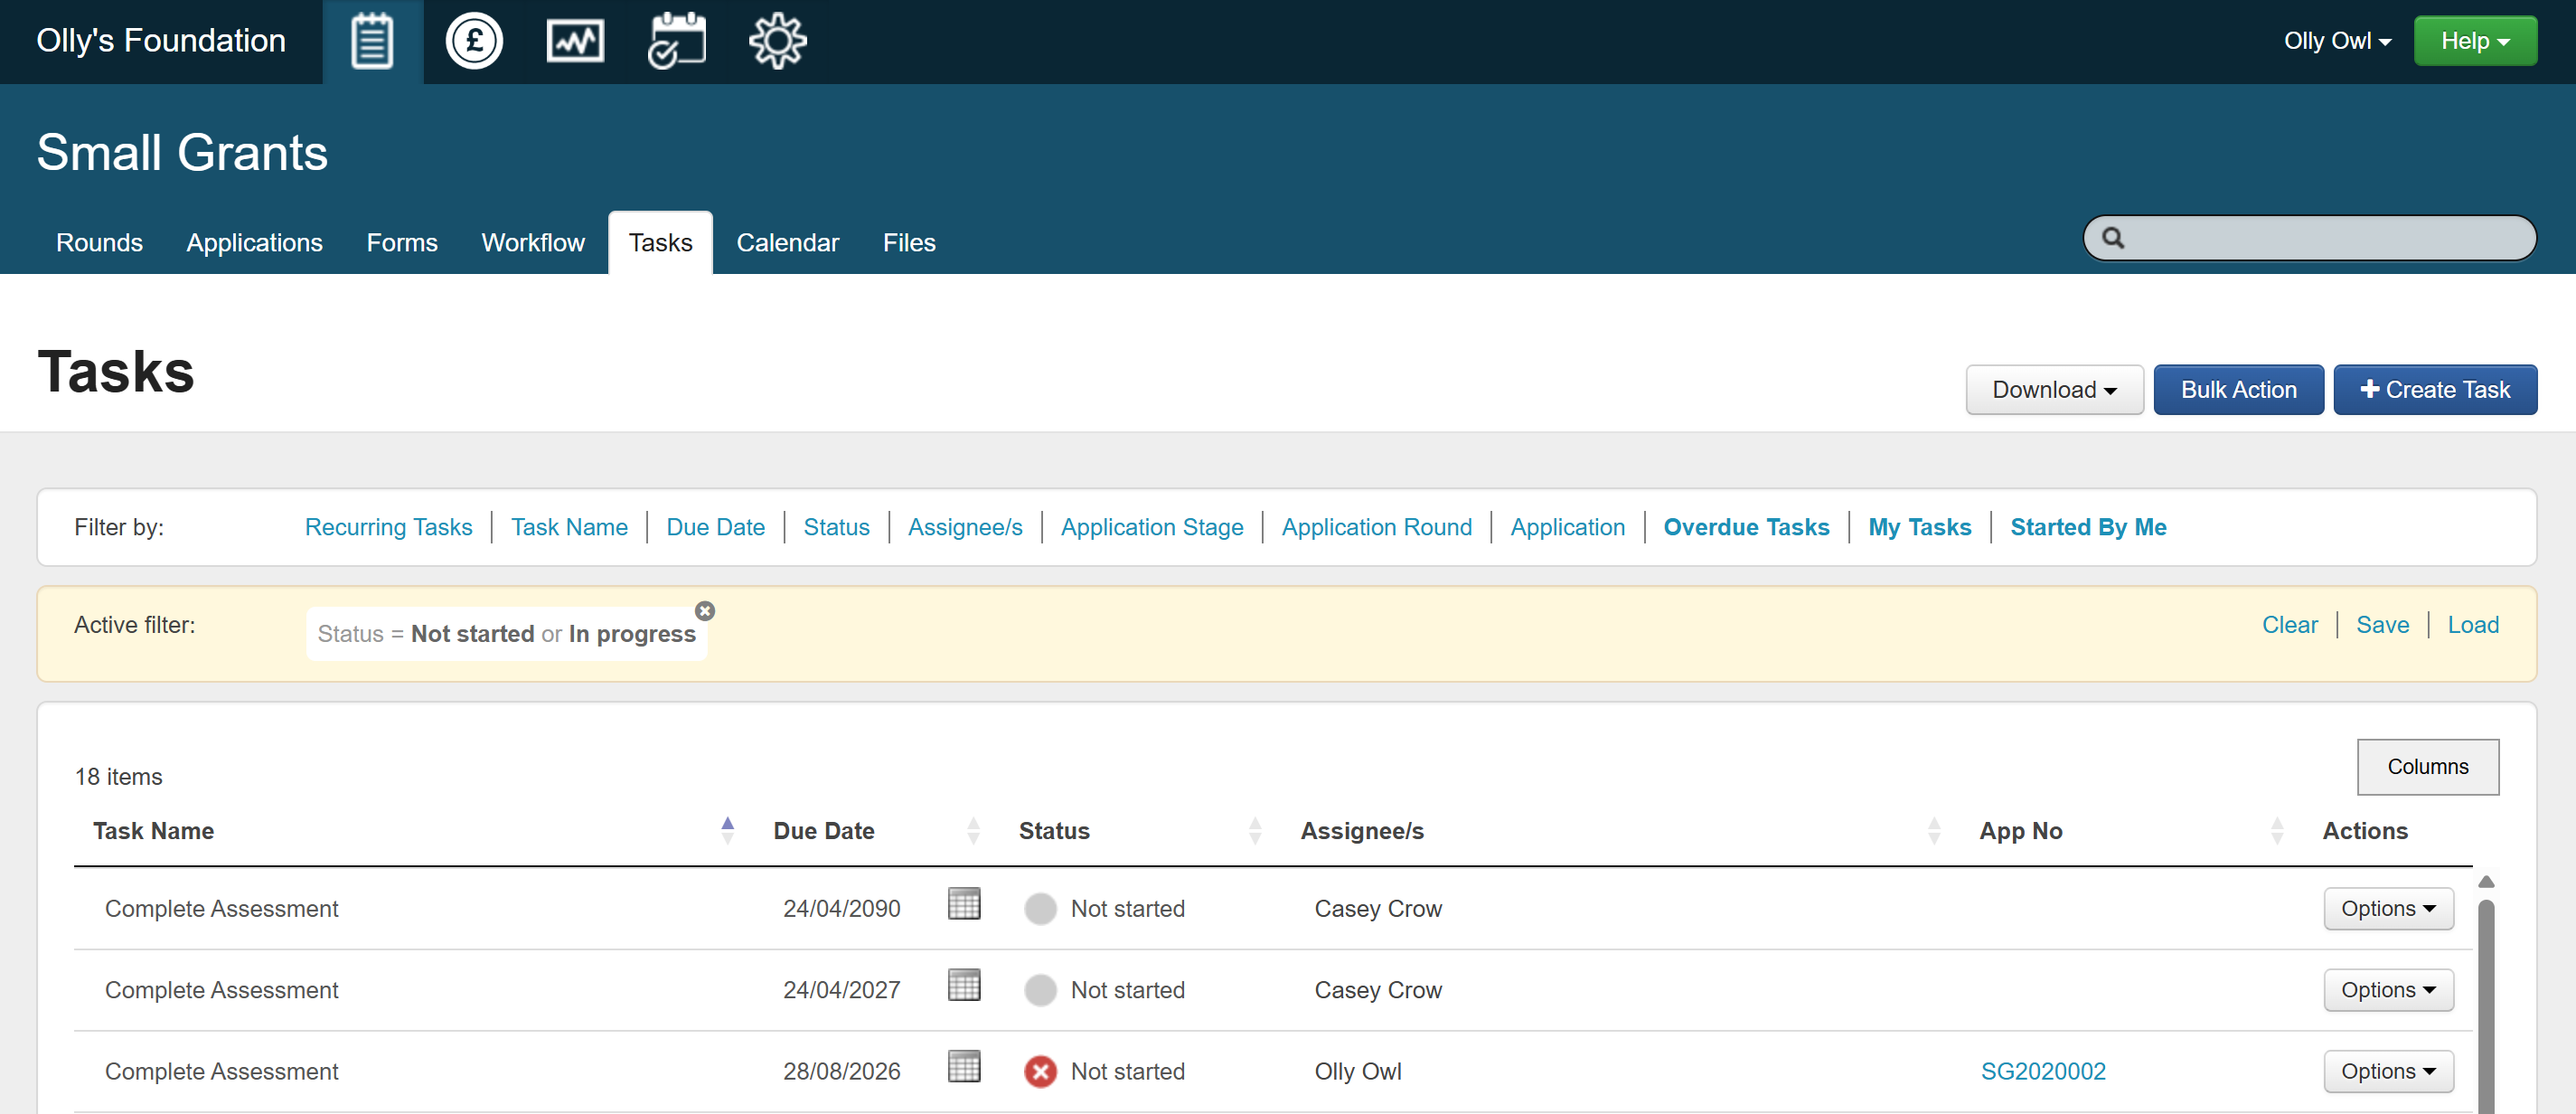Expand the Download dropdown
Image resolution: width=2576 pixels, height=1114 pixels.
click(2054, 389)
